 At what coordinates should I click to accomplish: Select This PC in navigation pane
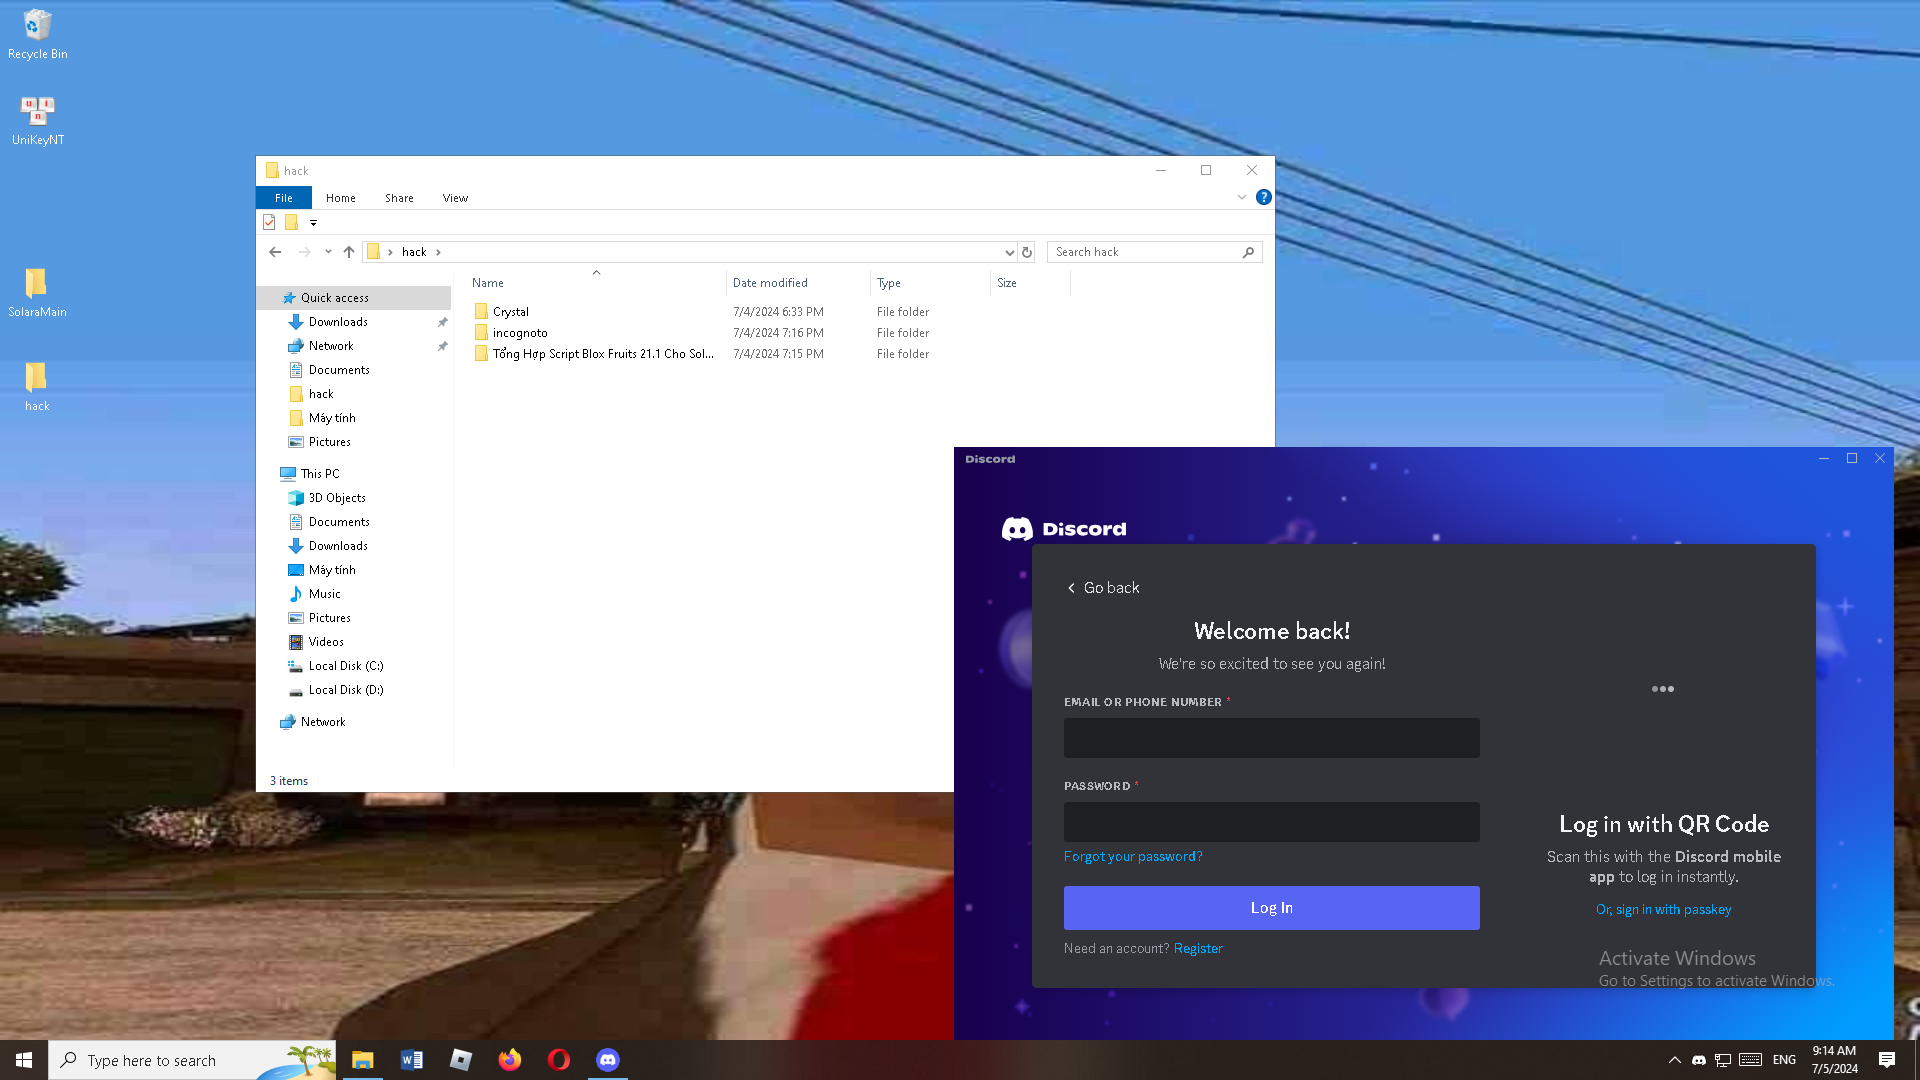point(320,474)
